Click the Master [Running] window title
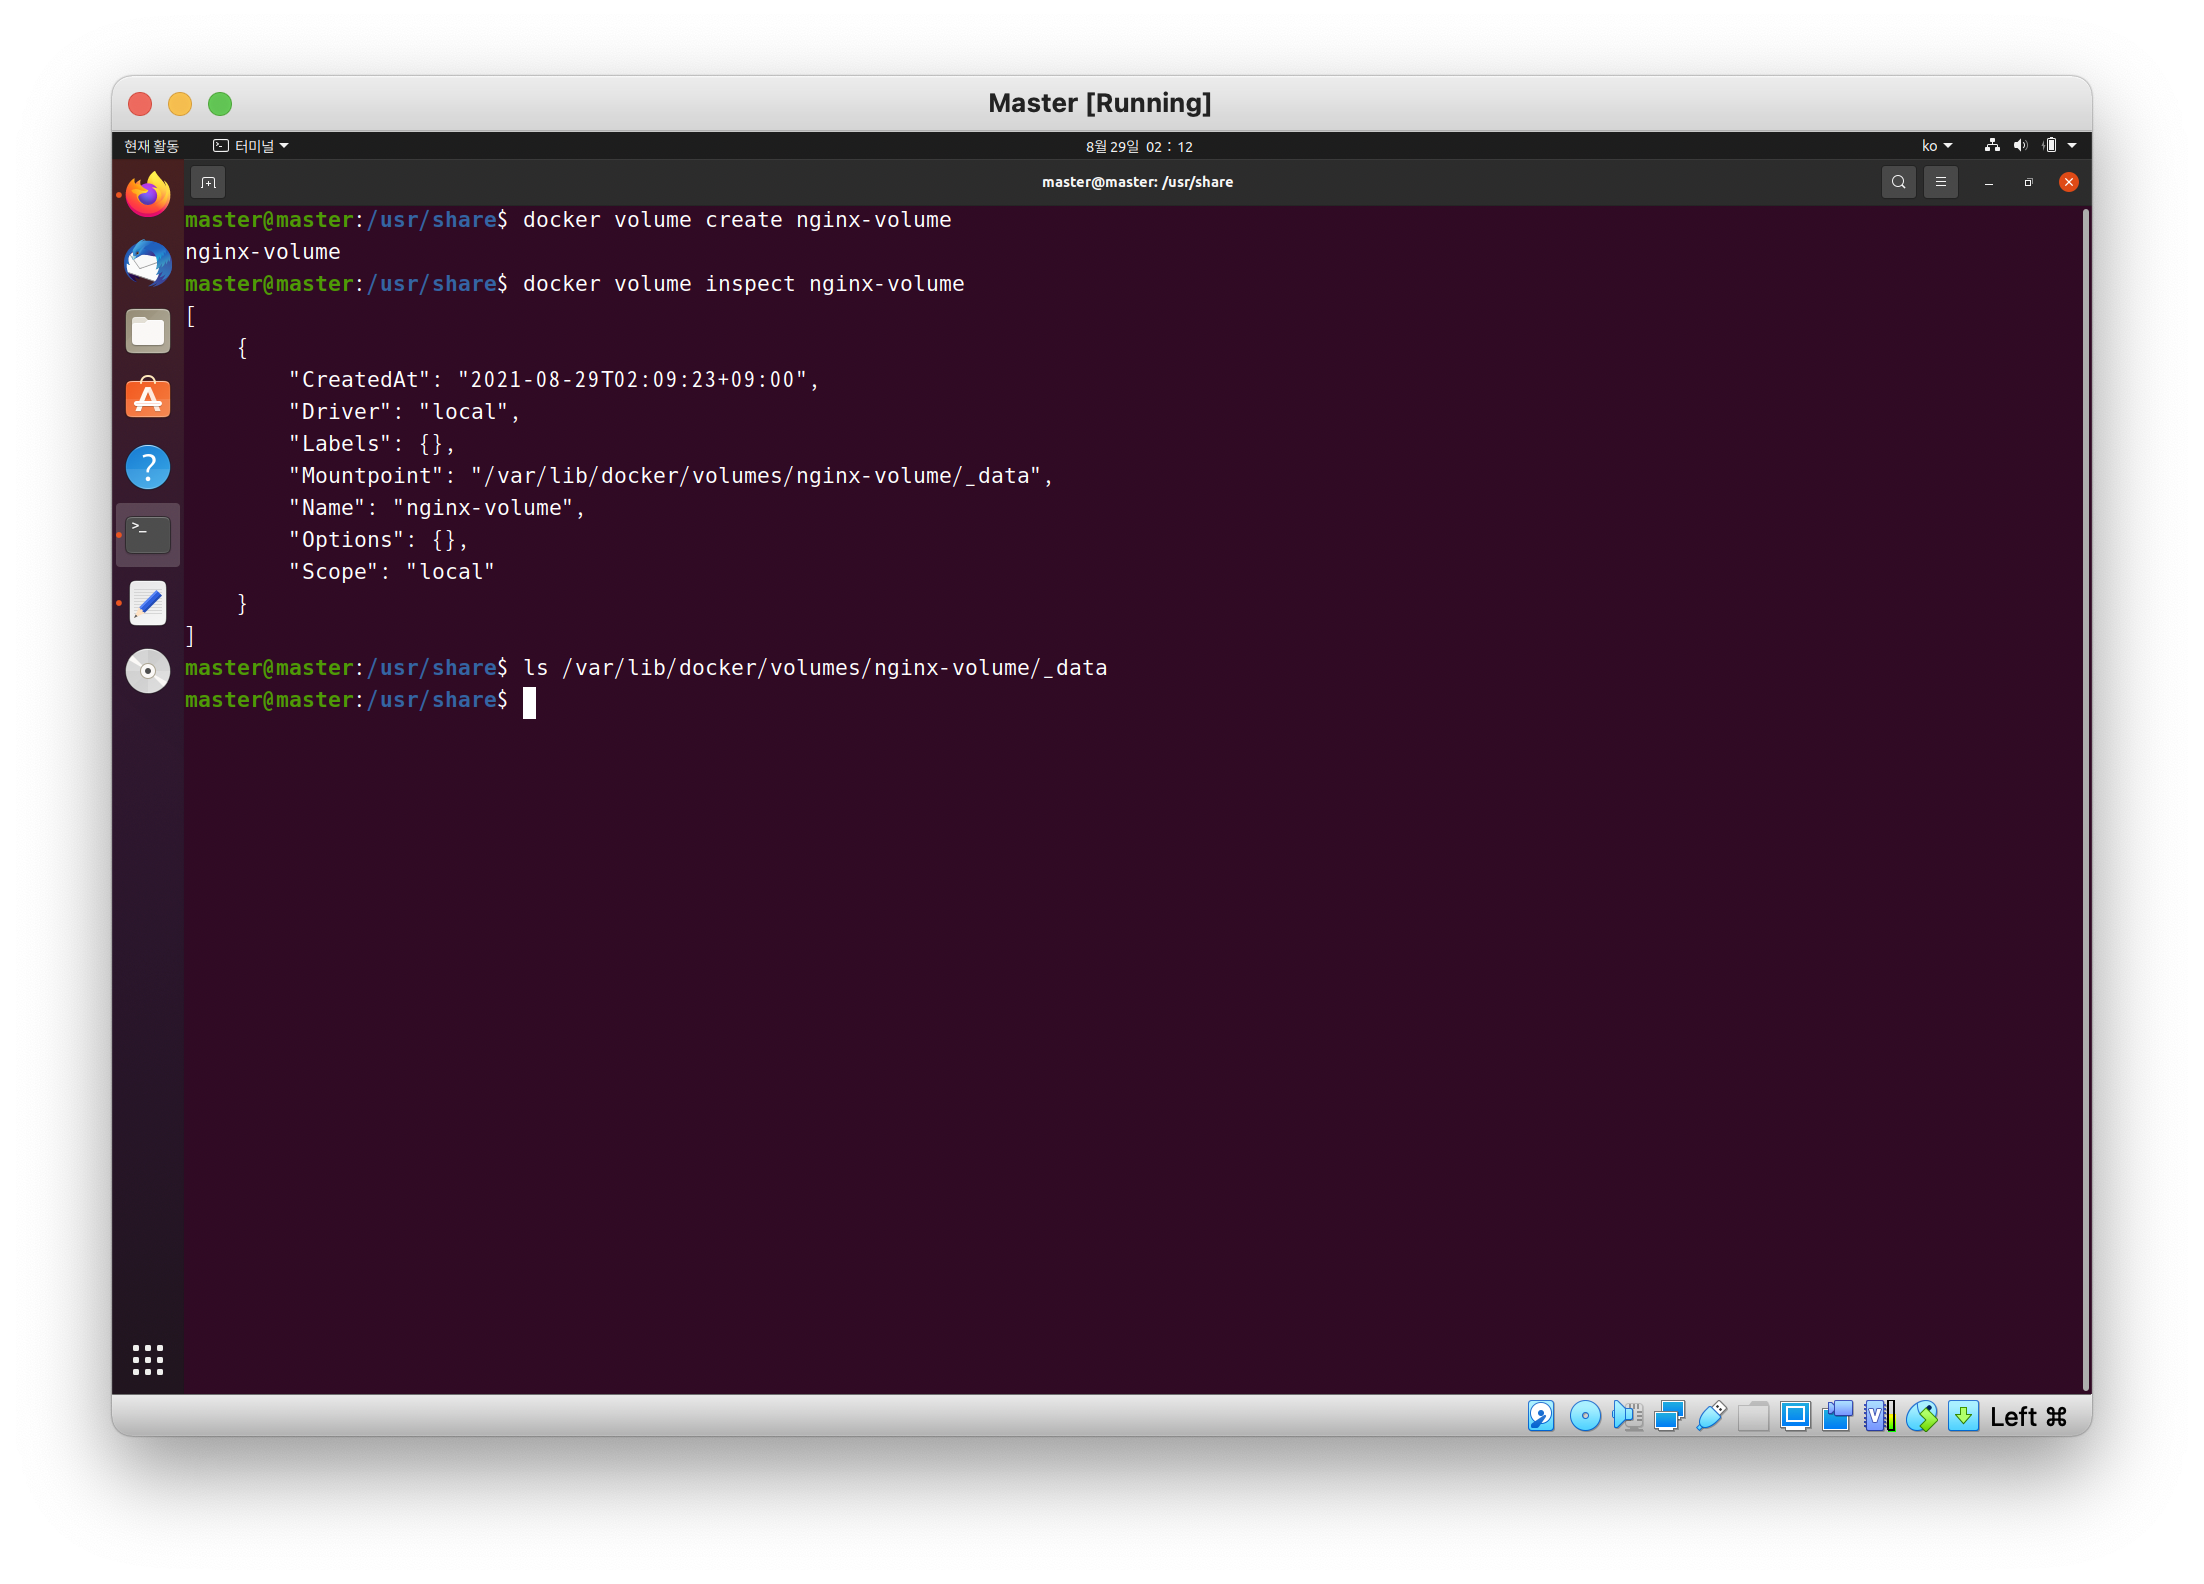Screen dimensions: 2204x1584 pyautogui.click(x=1099, y=103)
